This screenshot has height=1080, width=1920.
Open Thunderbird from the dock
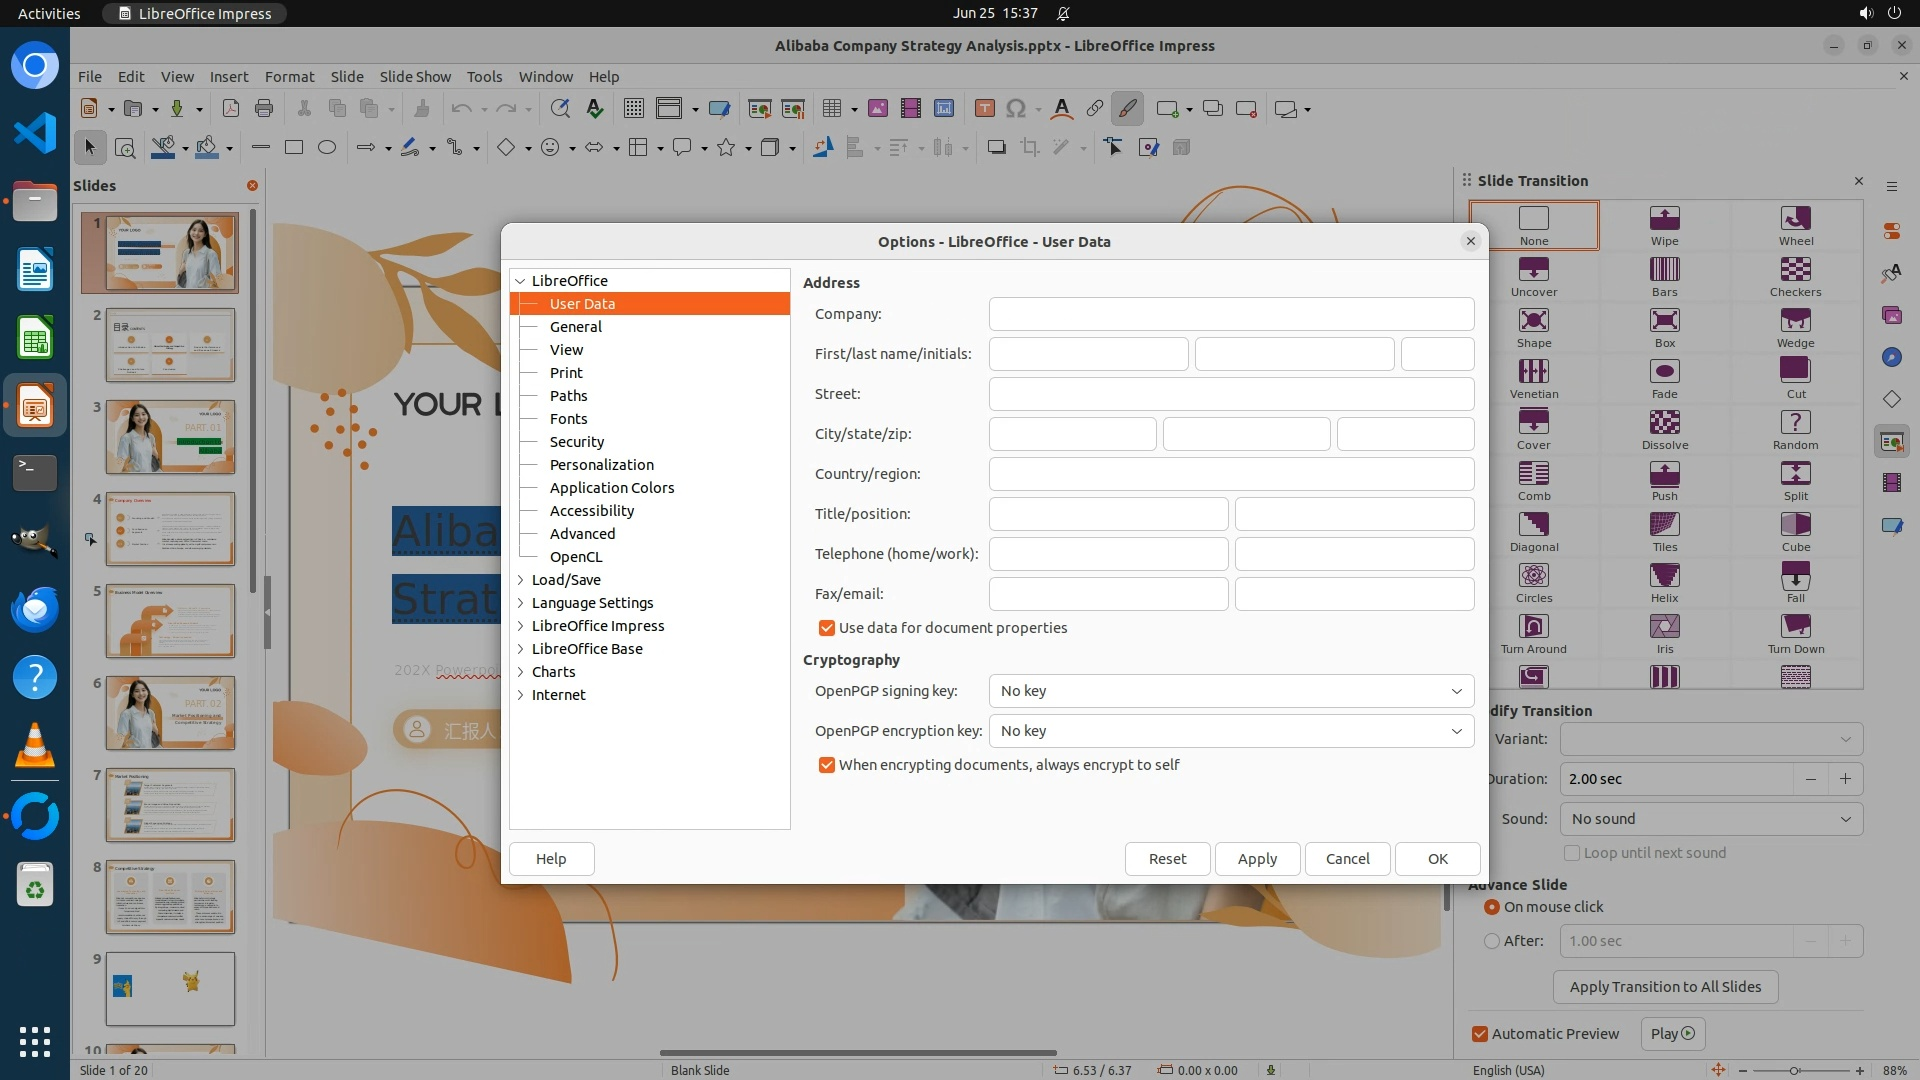(35, 608)
